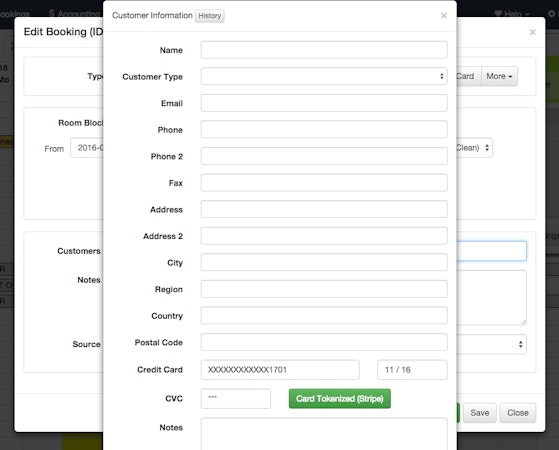Click the Card Tokenized (Stripe) button
This screenshot has height=450, width=559.
point(340,399)
